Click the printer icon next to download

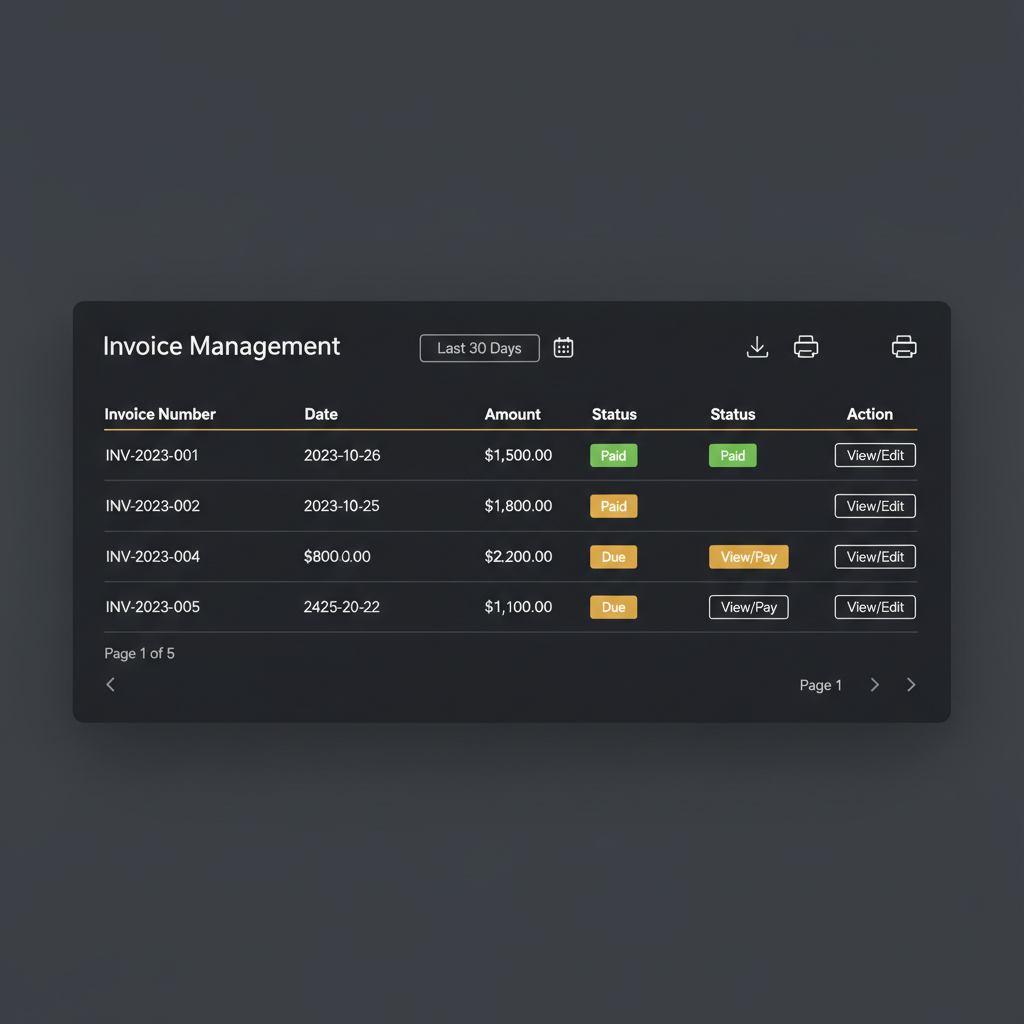tap(806, 347)
